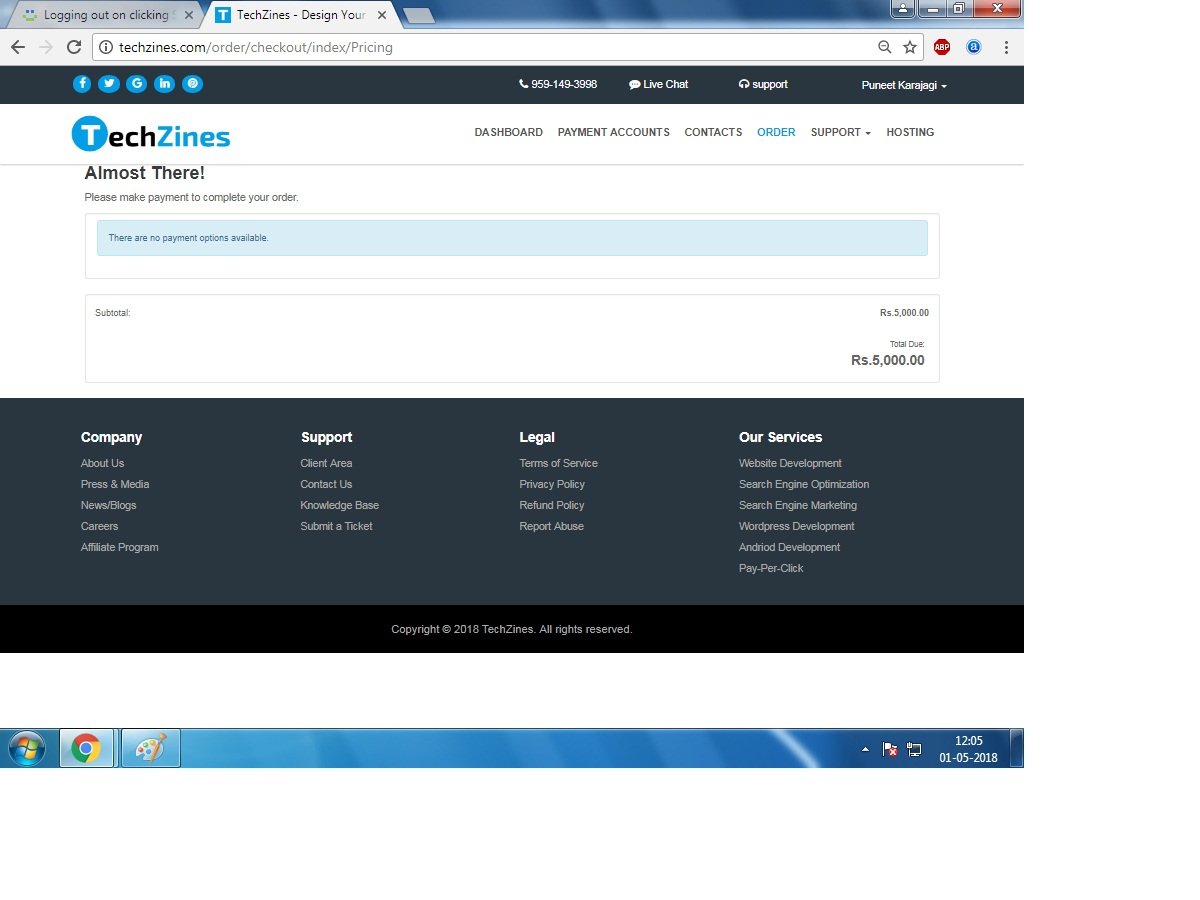Open Submit a Ticket footer link
Viewport: 1200px width, 900px height.
(336, 526)
